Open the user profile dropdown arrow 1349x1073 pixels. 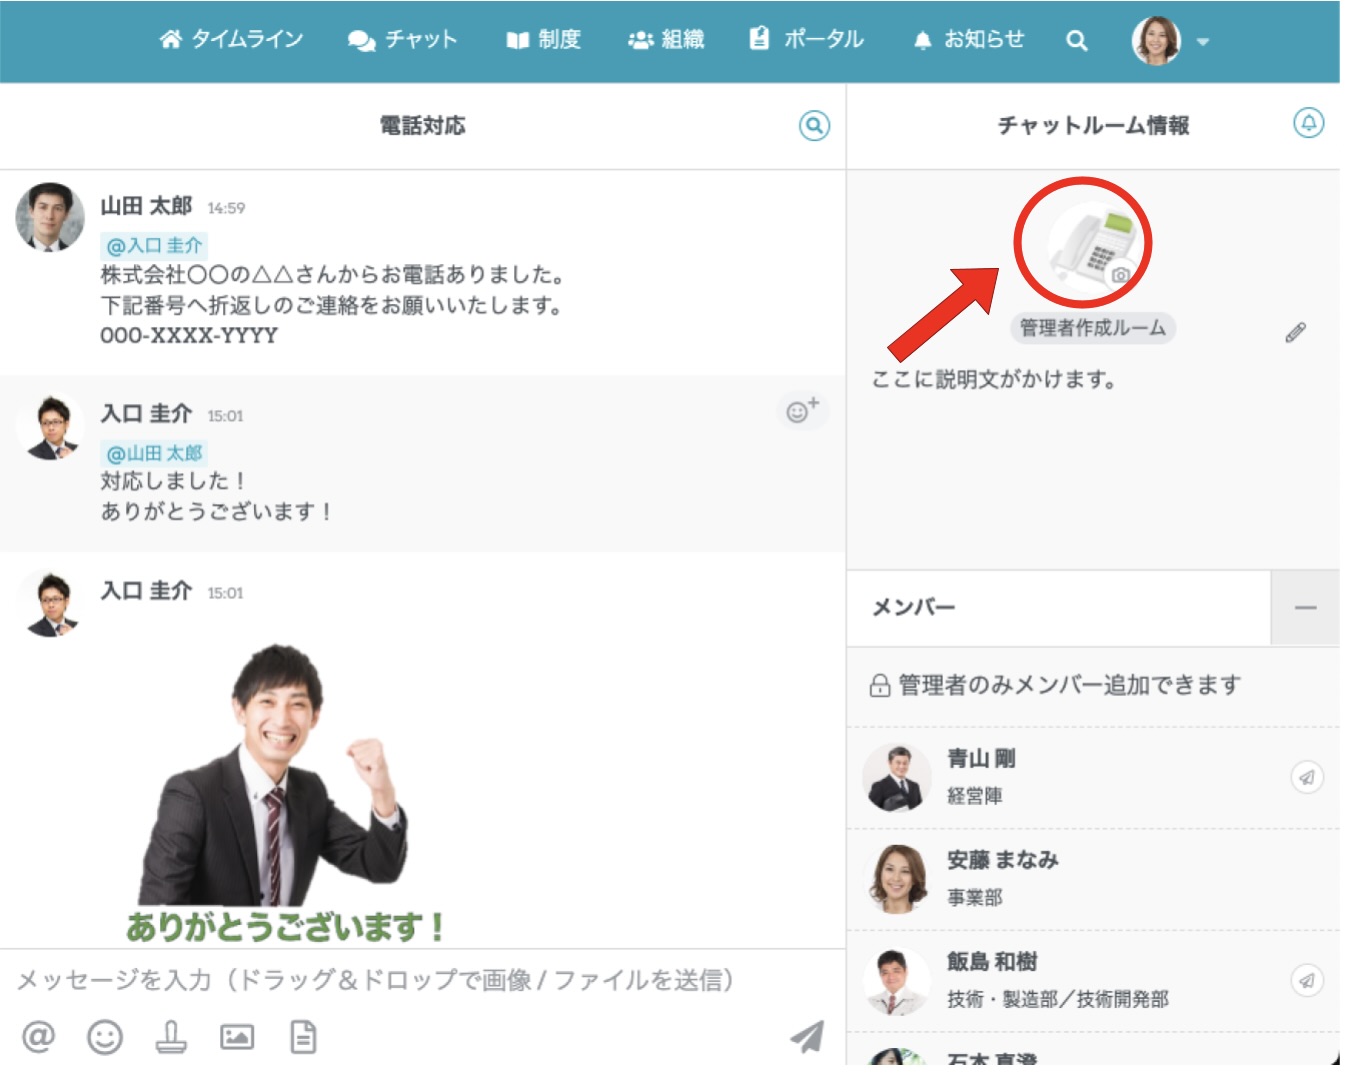click(x=1203, y=42)
